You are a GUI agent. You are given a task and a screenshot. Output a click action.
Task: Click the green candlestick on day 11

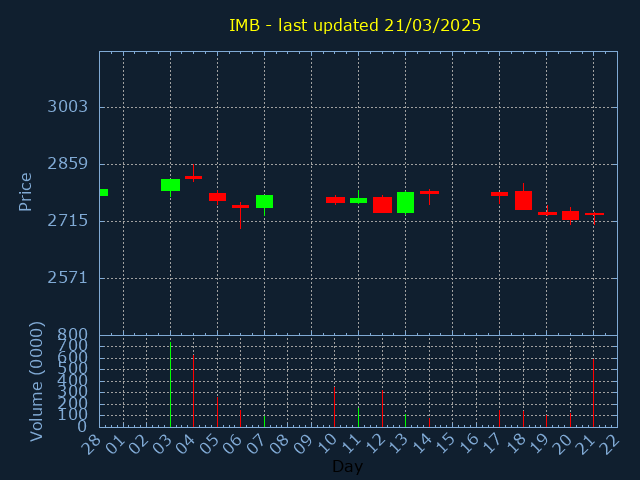[x=358, y=200]
